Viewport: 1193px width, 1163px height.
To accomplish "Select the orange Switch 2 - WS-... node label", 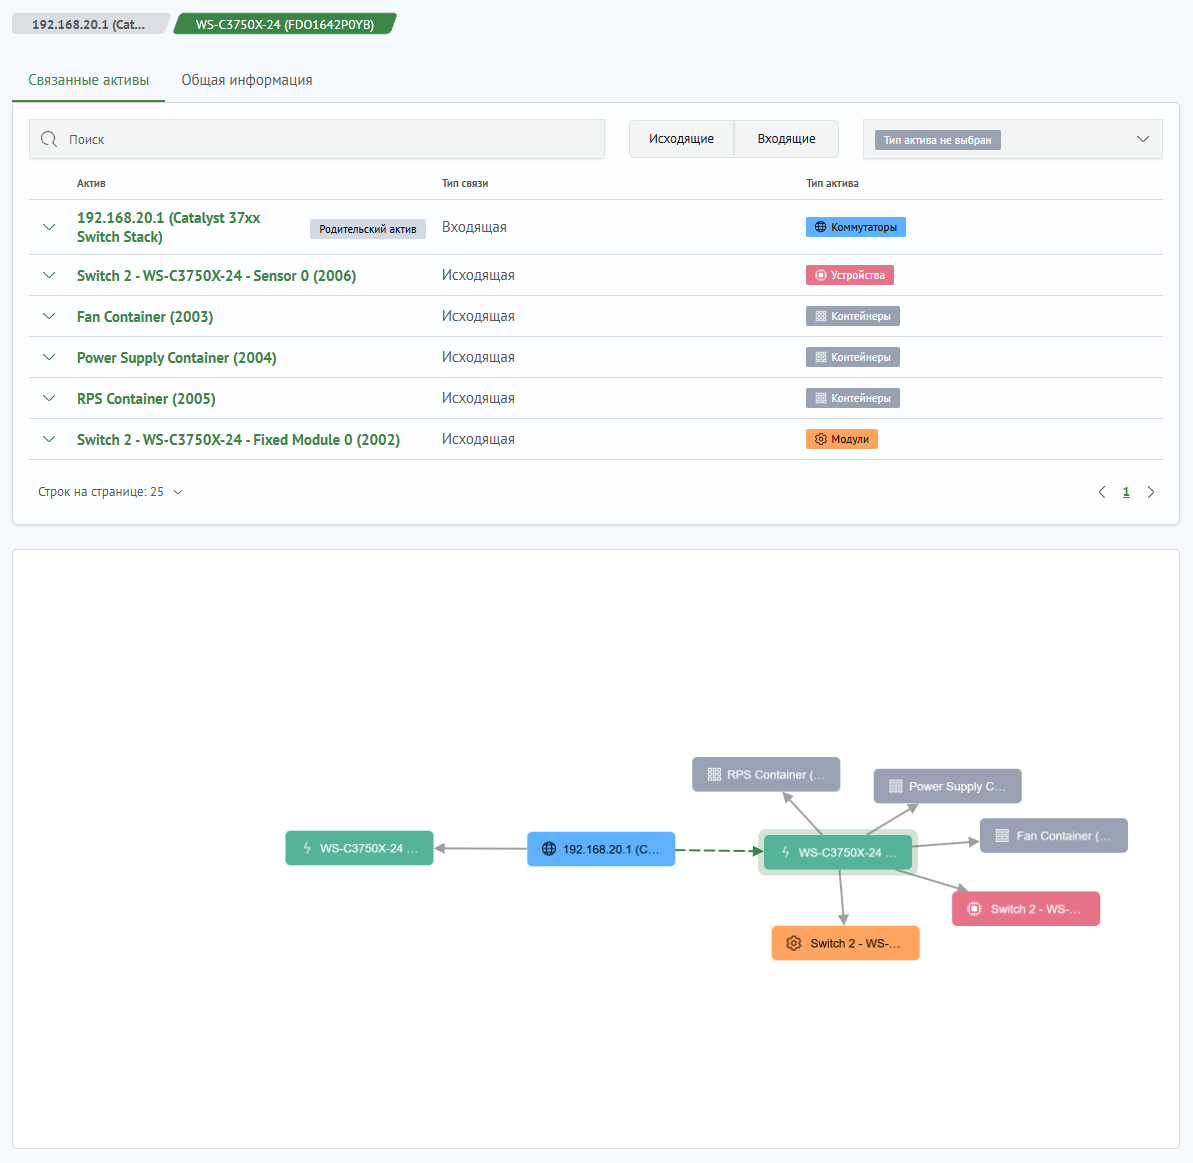I will click(855, 943).
